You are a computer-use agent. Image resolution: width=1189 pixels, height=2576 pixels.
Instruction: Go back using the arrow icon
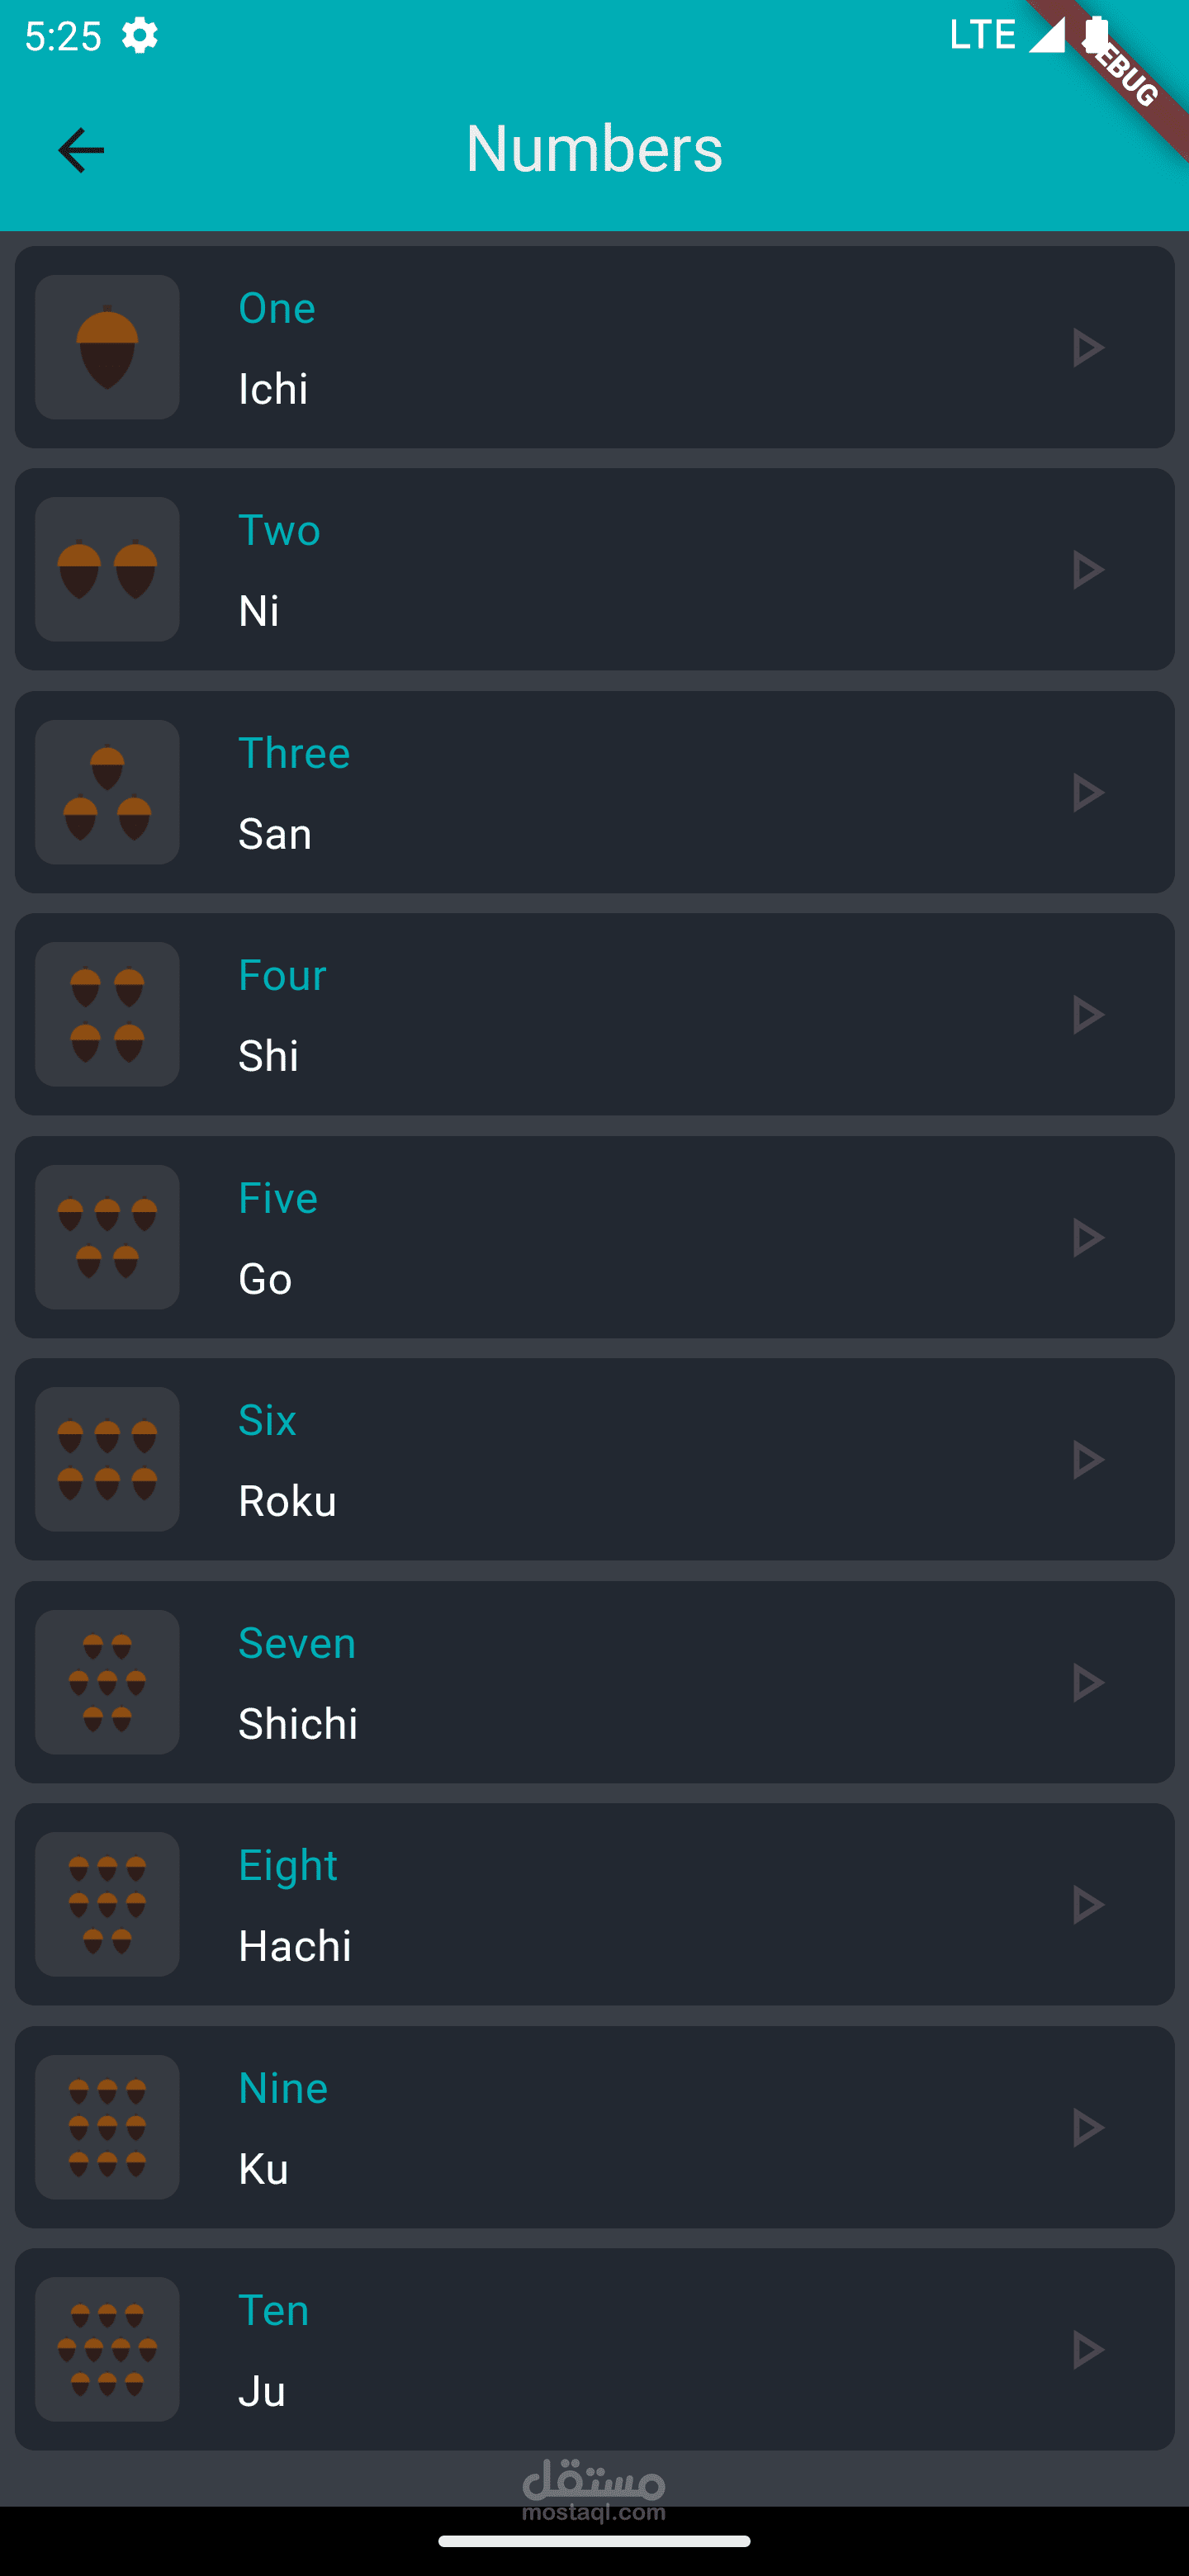tap(81, 150)
